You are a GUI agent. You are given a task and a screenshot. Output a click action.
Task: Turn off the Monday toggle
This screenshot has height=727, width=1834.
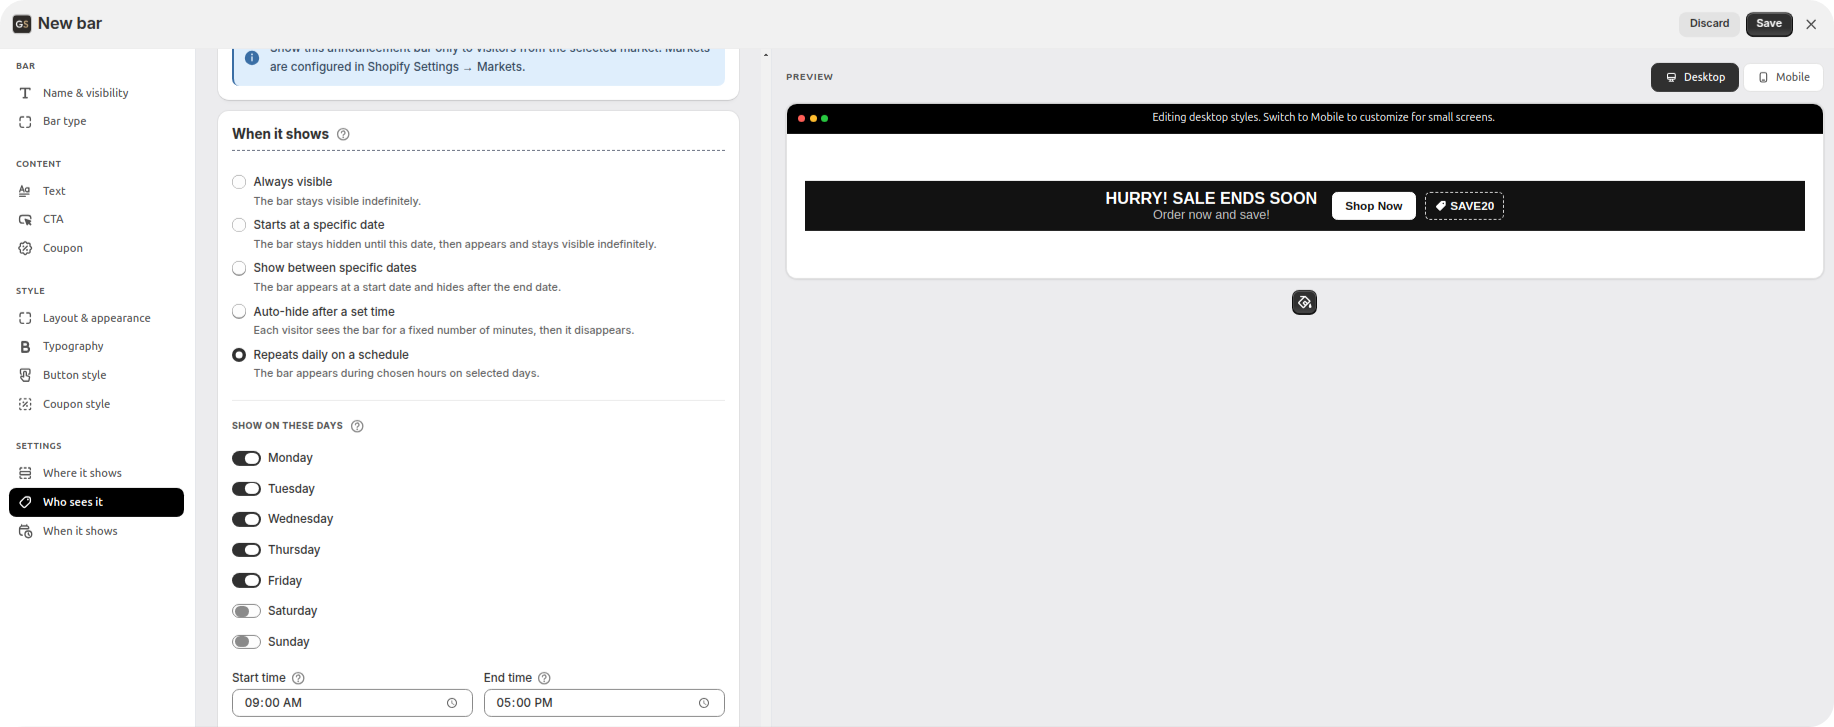click(x=246, y=458)
